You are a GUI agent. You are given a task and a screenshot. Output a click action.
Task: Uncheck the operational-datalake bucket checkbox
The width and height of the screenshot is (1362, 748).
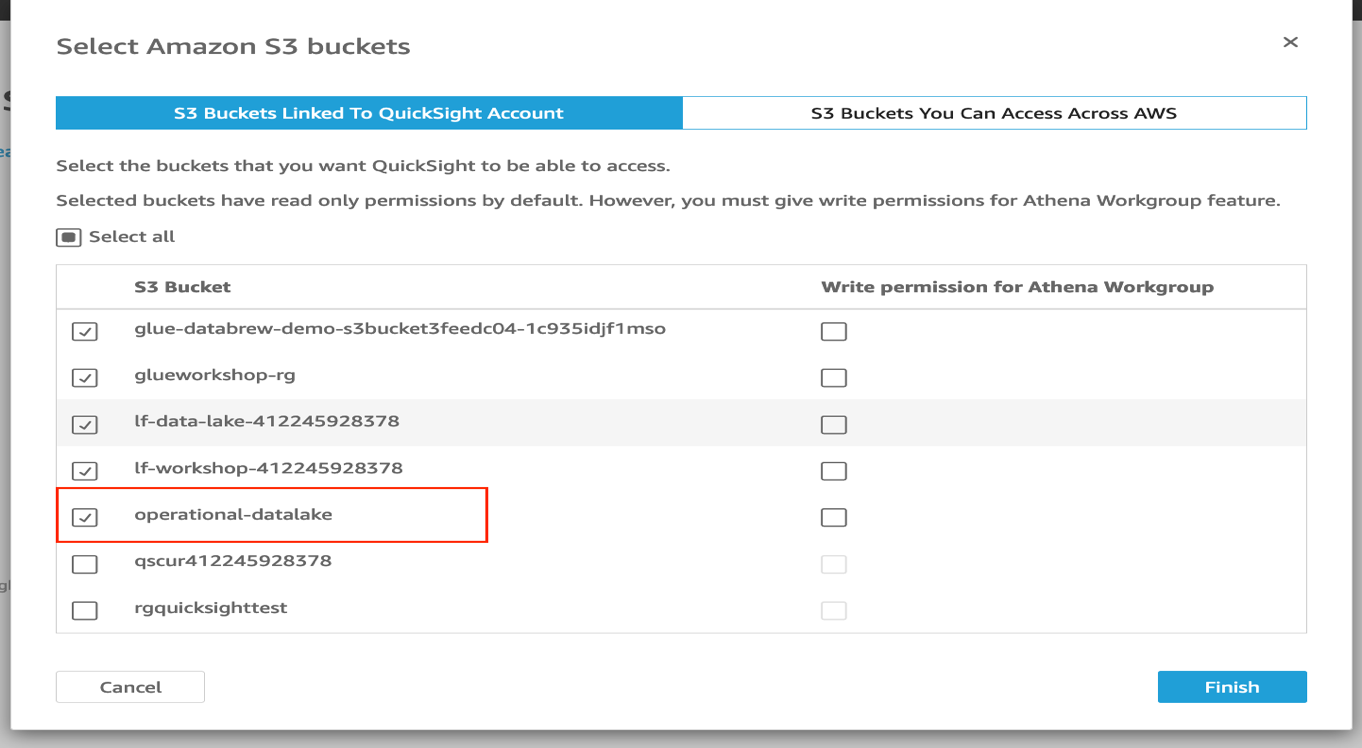pos(85,517)
